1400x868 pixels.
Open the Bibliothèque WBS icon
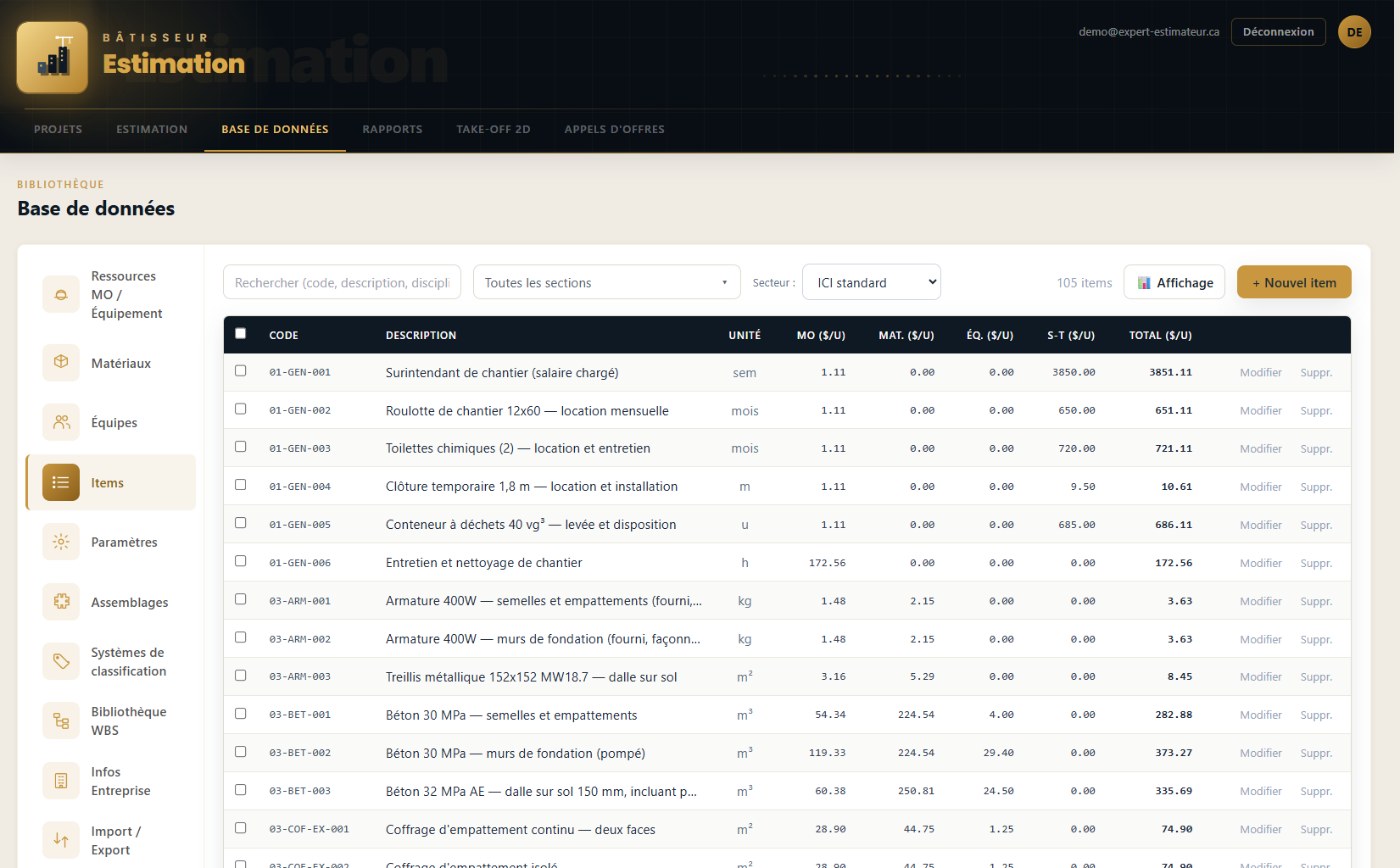pyautogui.click(x=61, y=721)
